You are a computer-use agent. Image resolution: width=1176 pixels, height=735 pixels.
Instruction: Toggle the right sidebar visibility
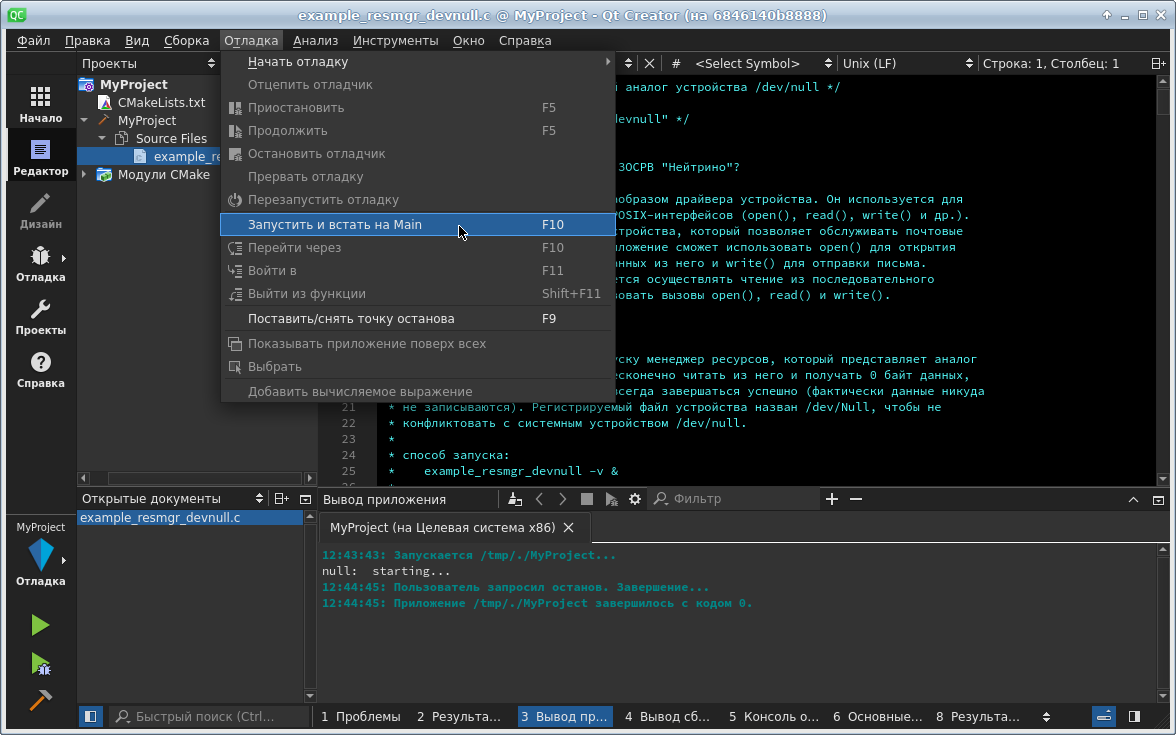pos(1134,716)
